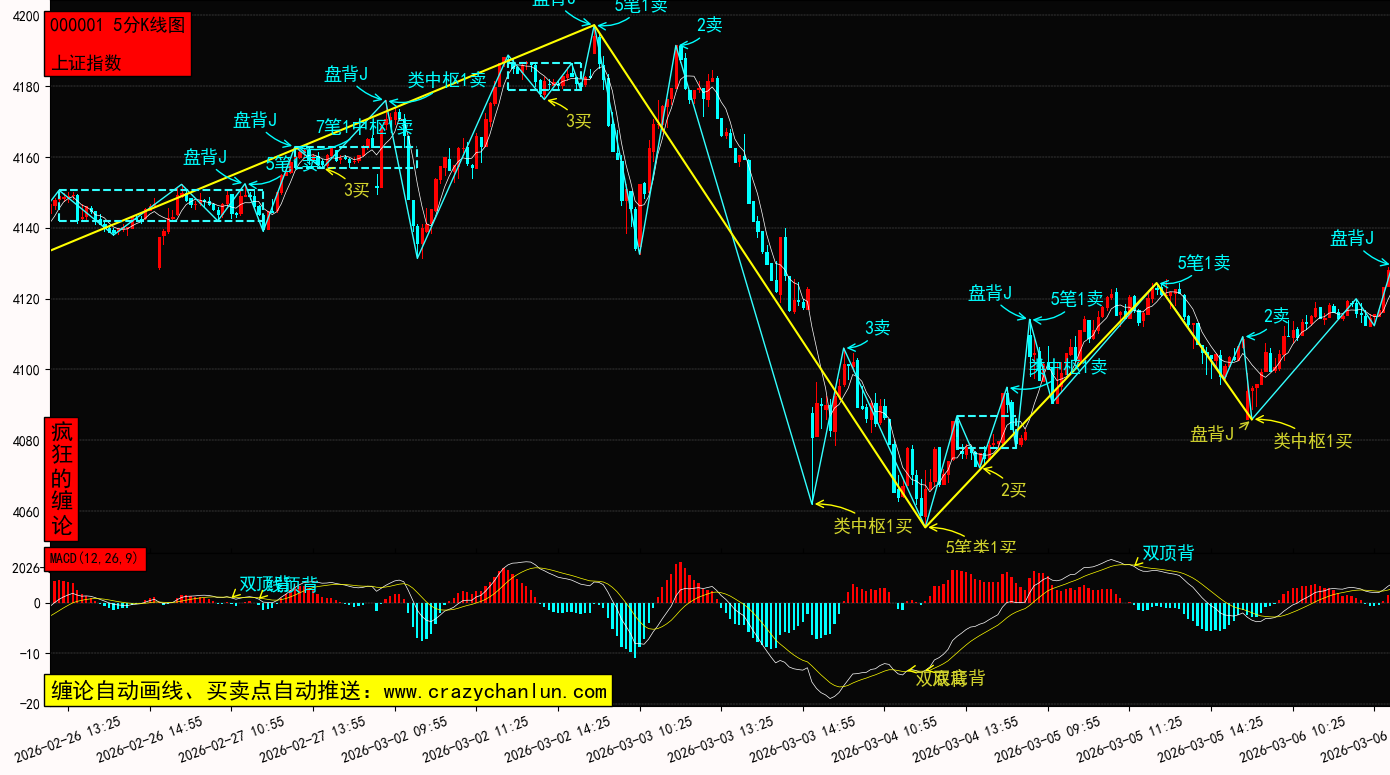
Task: Select the 双底背 label in MACD panel
Action: coord(950,678)
